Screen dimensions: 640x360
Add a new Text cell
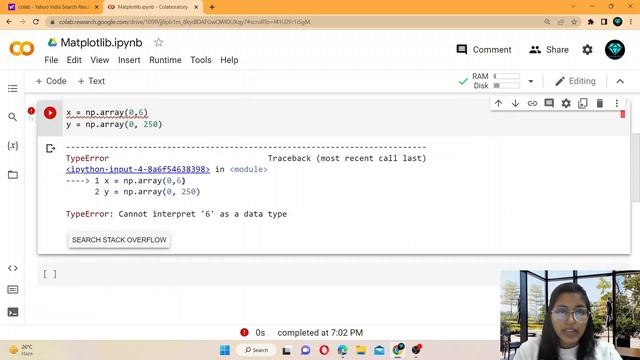(91, 81)
